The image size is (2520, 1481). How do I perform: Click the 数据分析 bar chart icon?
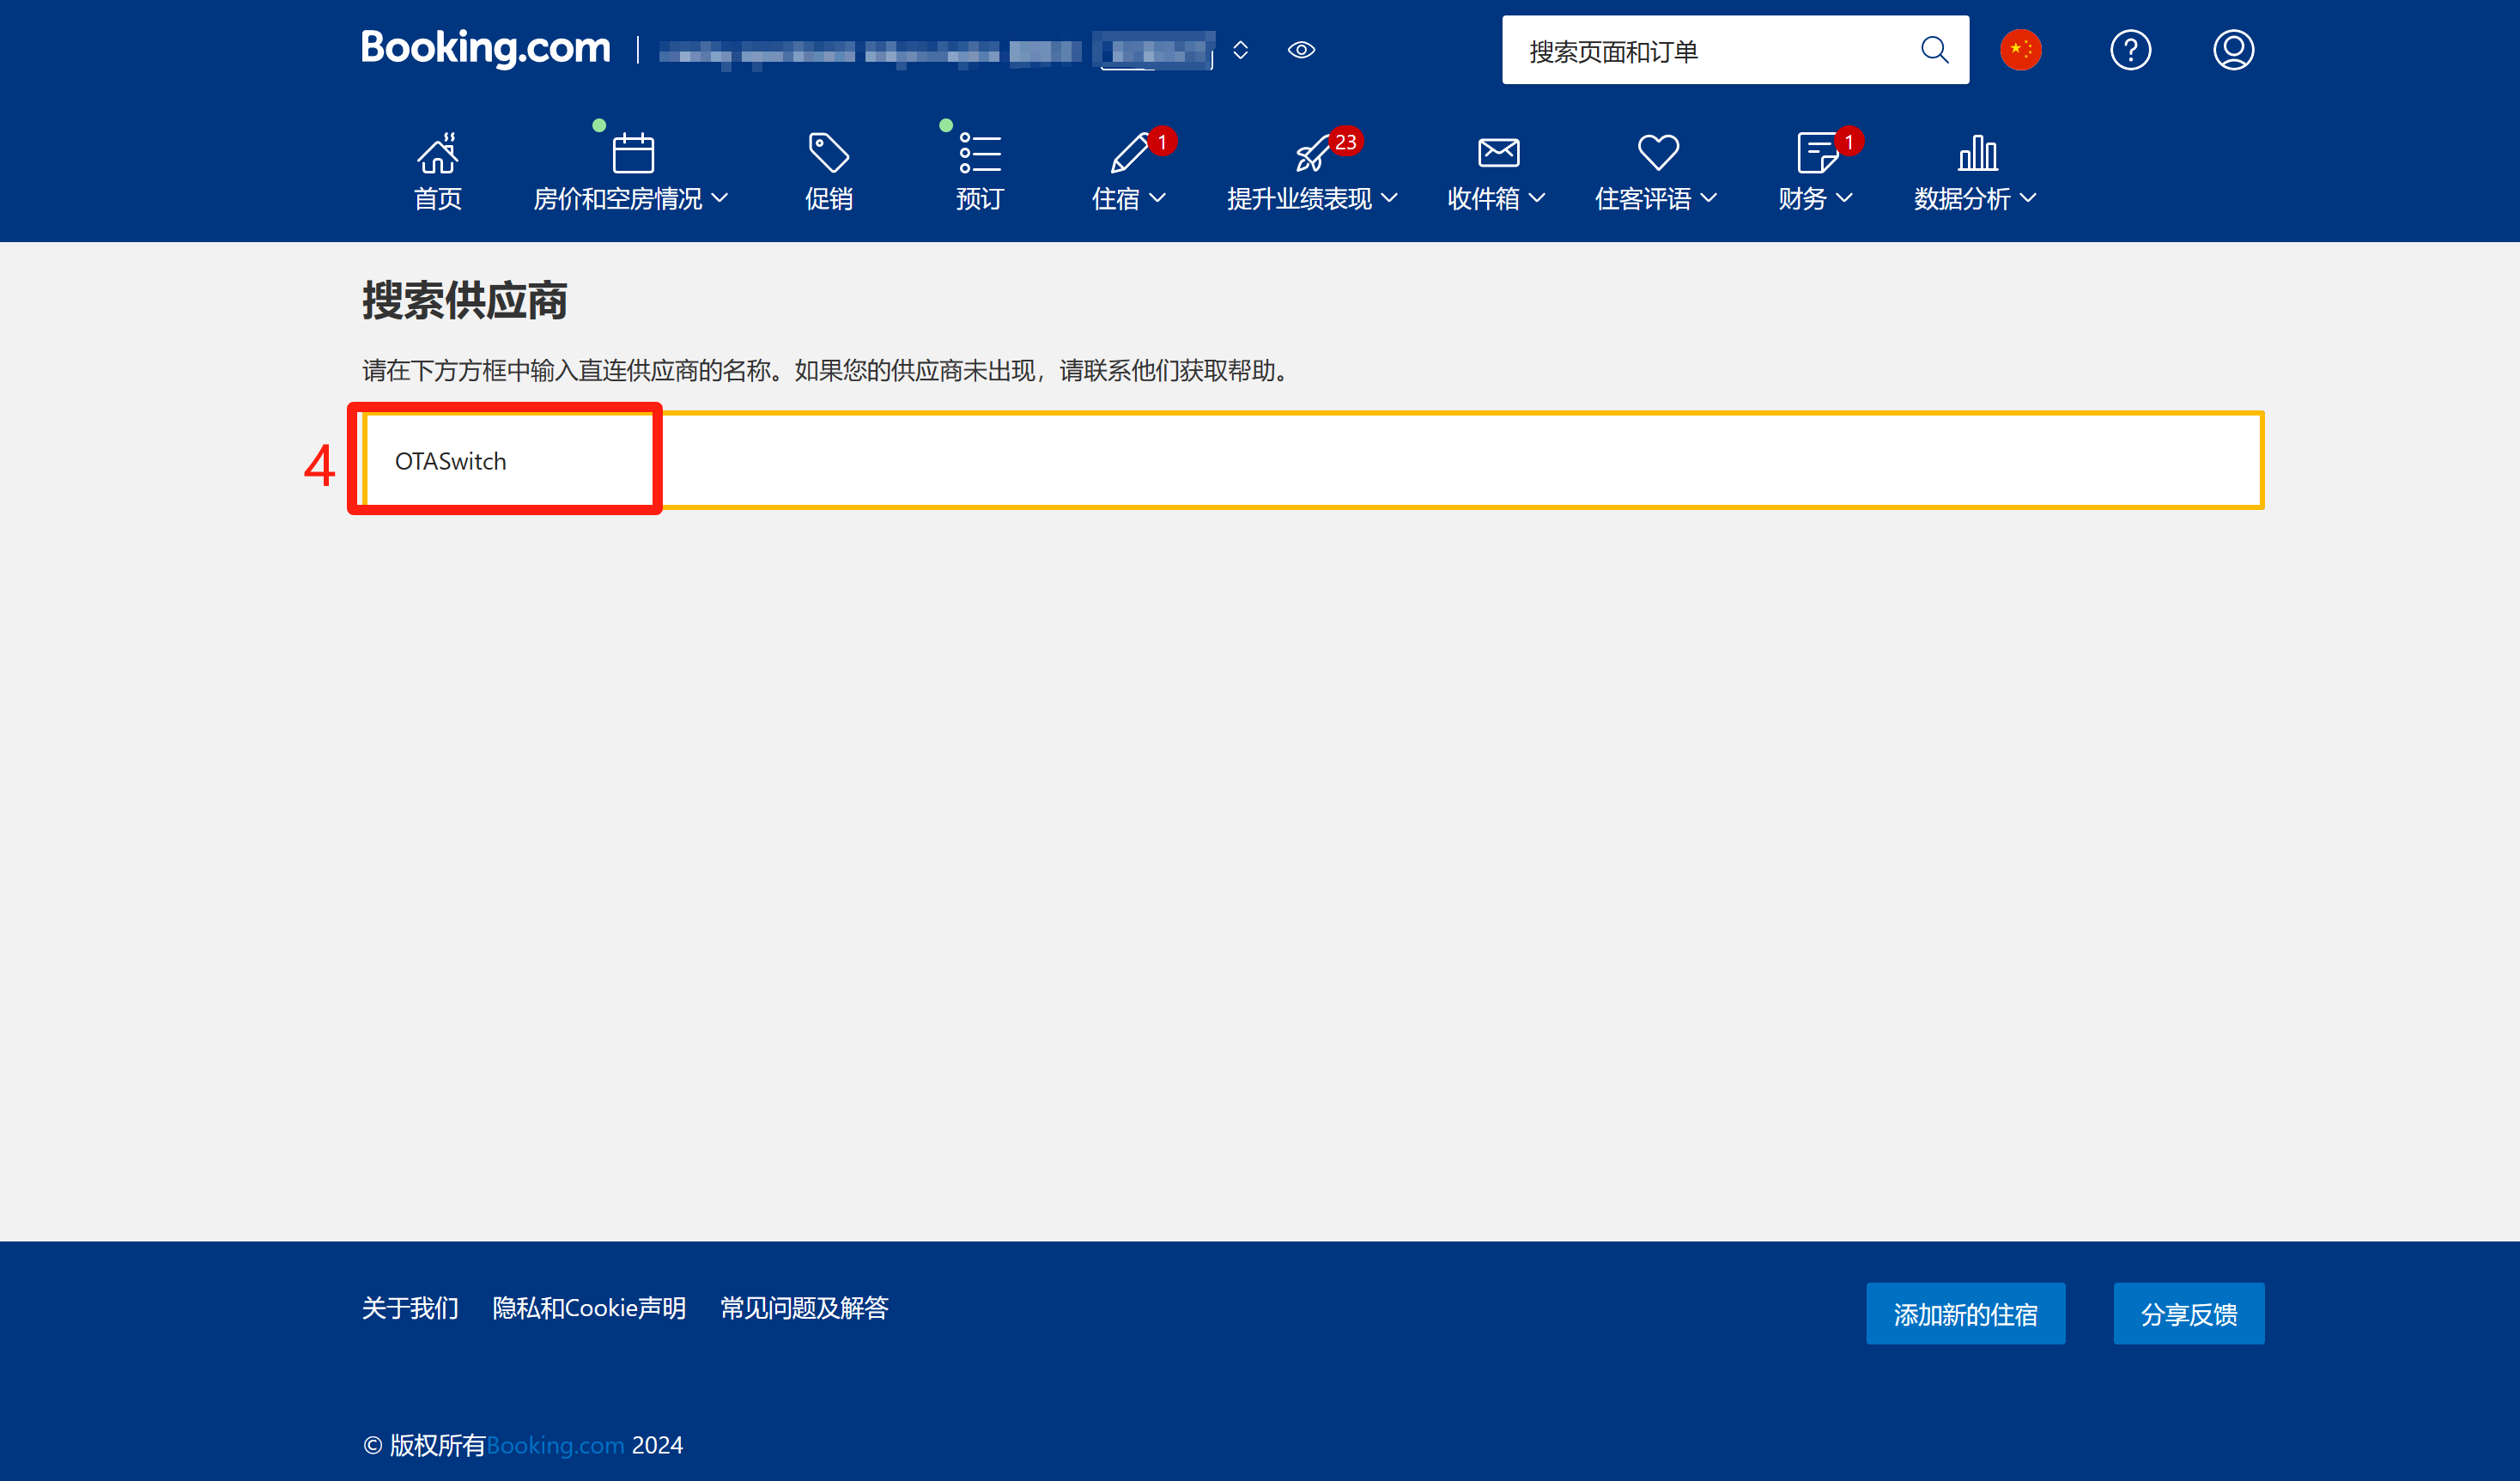click(1977, 153)
